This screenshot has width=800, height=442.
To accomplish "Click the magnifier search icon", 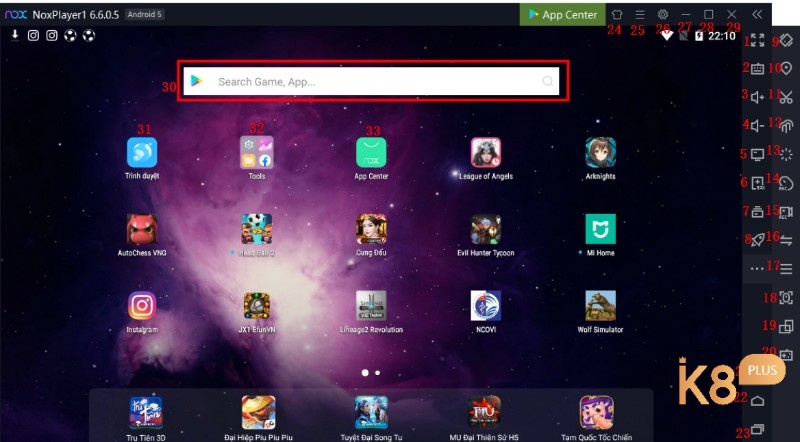I will (547, 81).
